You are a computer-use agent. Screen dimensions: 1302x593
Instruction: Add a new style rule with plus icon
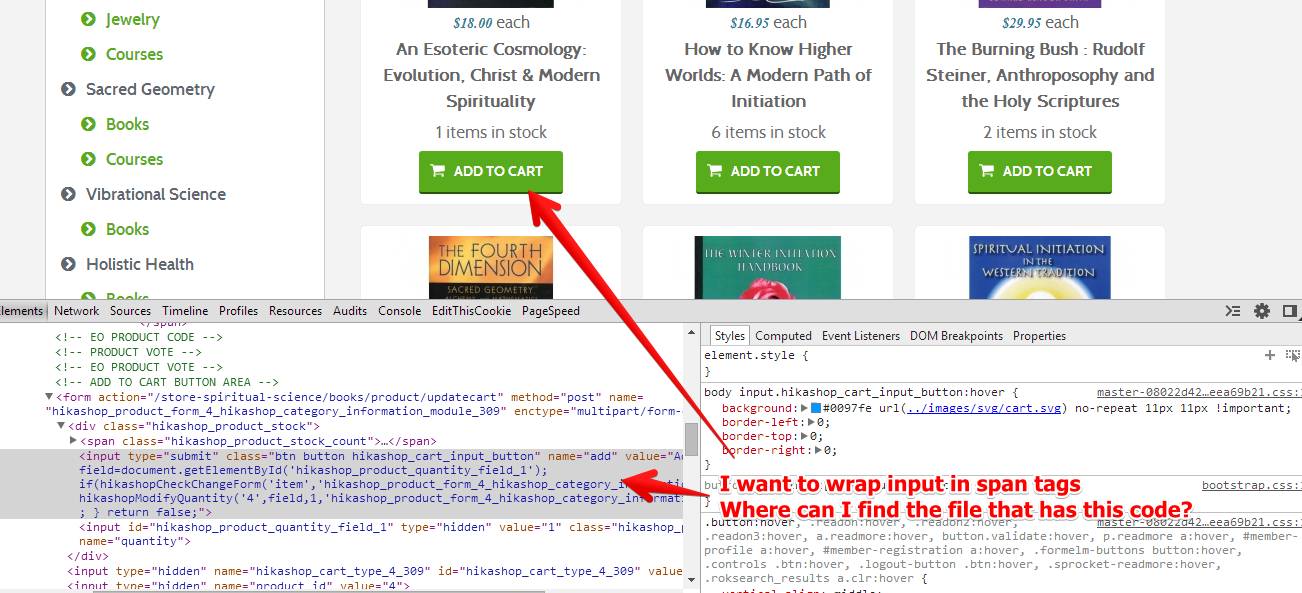[1270, 355]
